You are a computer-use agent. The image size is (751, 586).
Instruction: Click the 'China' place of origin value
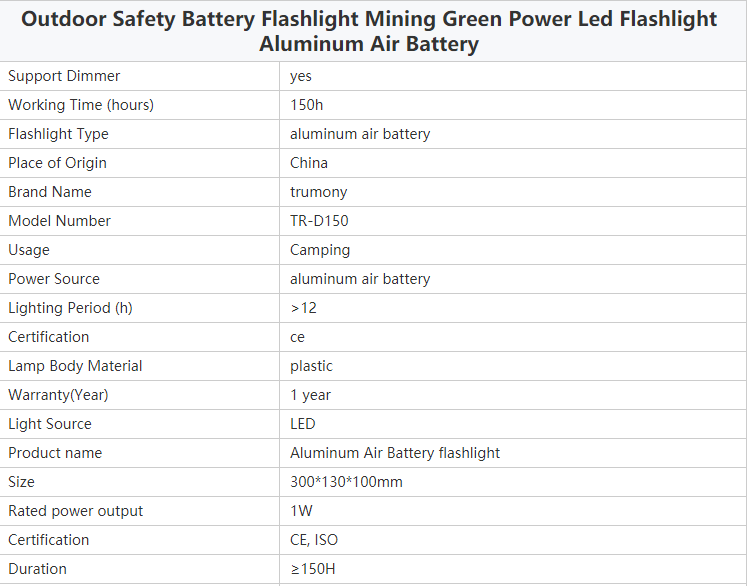[309, 163]
